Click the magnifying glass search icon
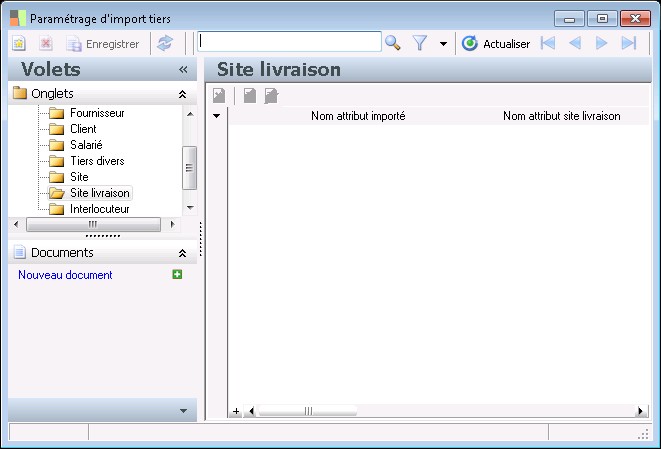Screen dimensions: 661x449 (x=392, y=43)
